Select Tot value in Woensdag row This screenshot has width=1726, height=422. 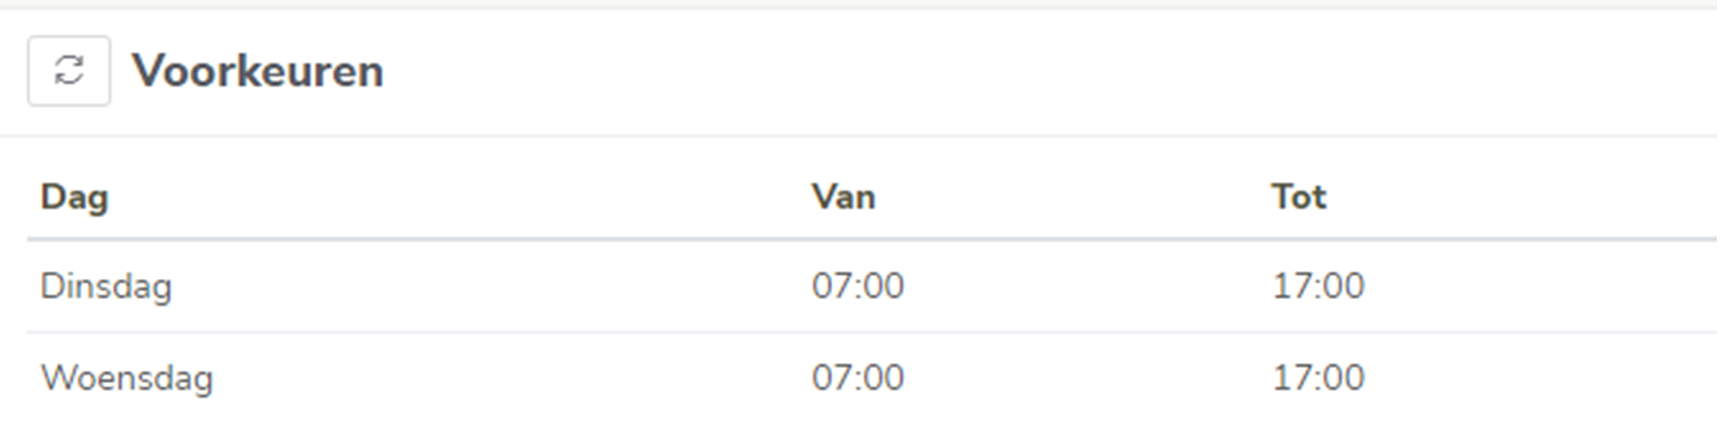(1318, 378)
